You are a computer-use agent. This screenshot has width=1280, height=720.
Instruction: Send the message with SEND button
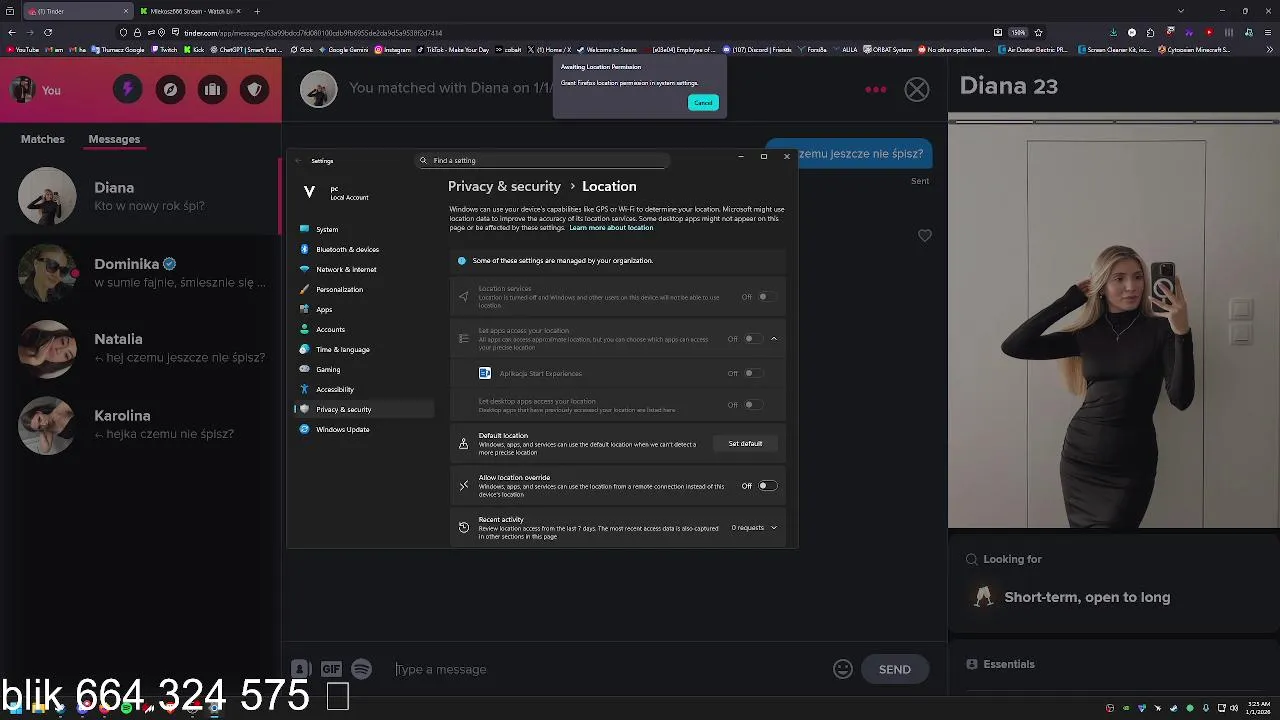(x=894, y=669)
